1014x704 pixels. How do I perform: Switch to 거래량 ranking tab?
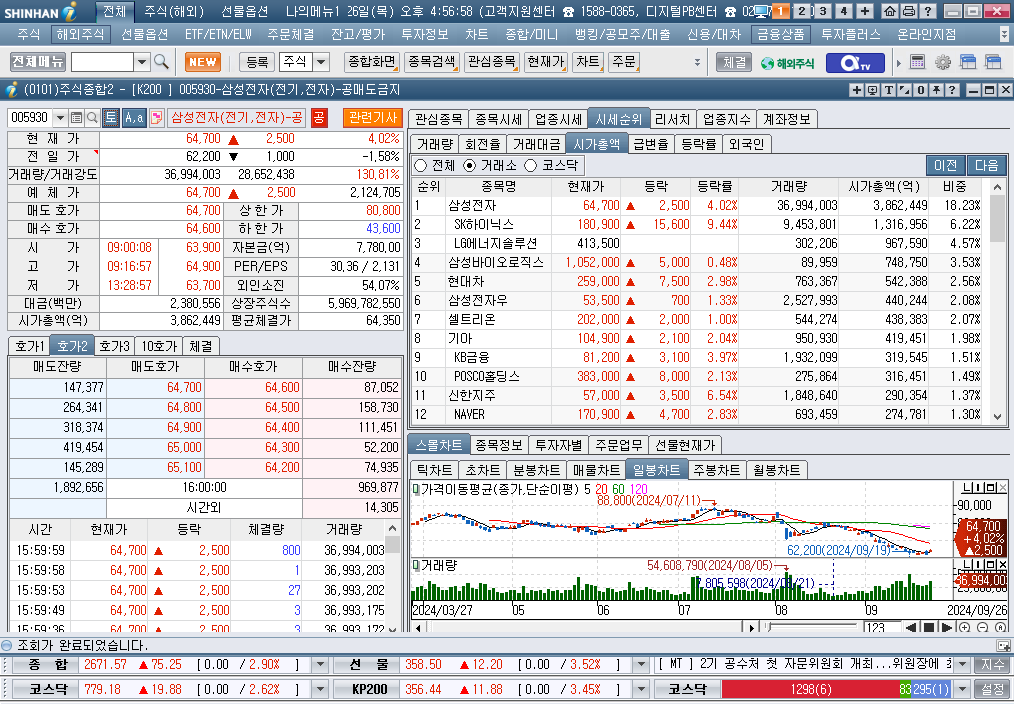point(435,144)
